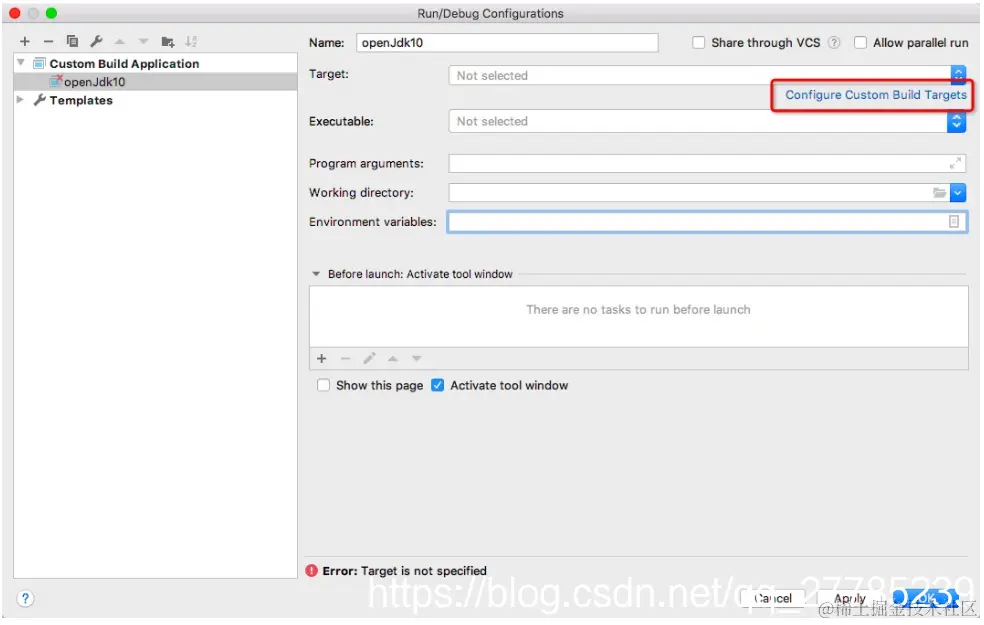Move configuration down arrow in left toolbar
984x625 pixels.
(144, 41)
